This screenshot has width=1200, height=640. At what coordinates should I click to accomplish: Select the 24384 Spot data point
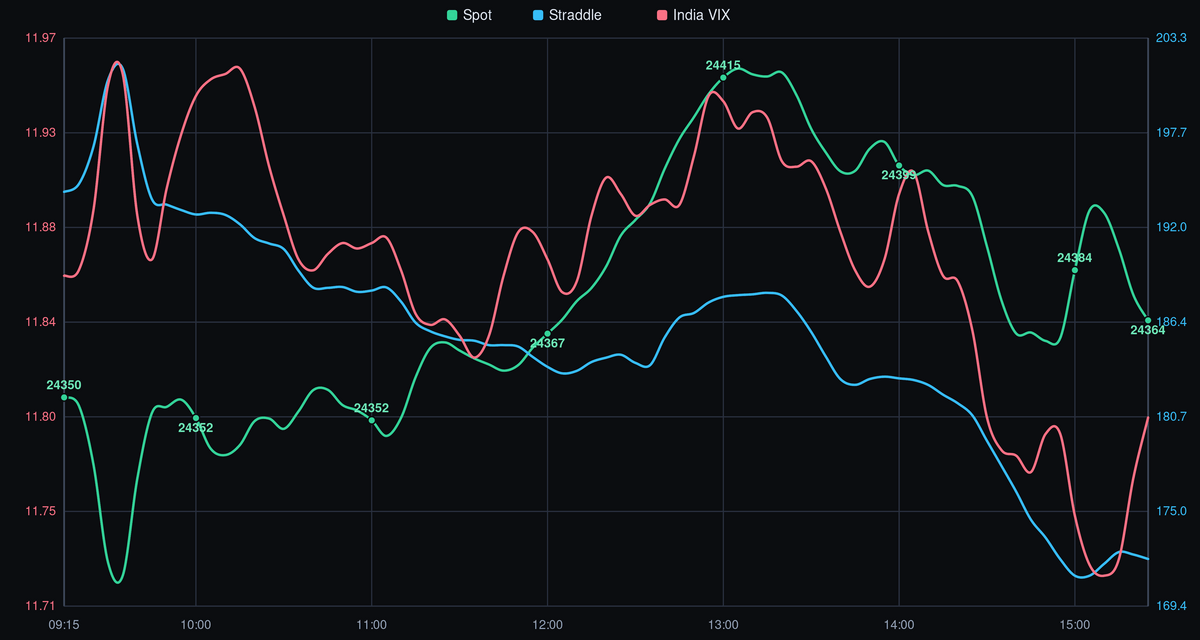click(x=1075, y=270)
